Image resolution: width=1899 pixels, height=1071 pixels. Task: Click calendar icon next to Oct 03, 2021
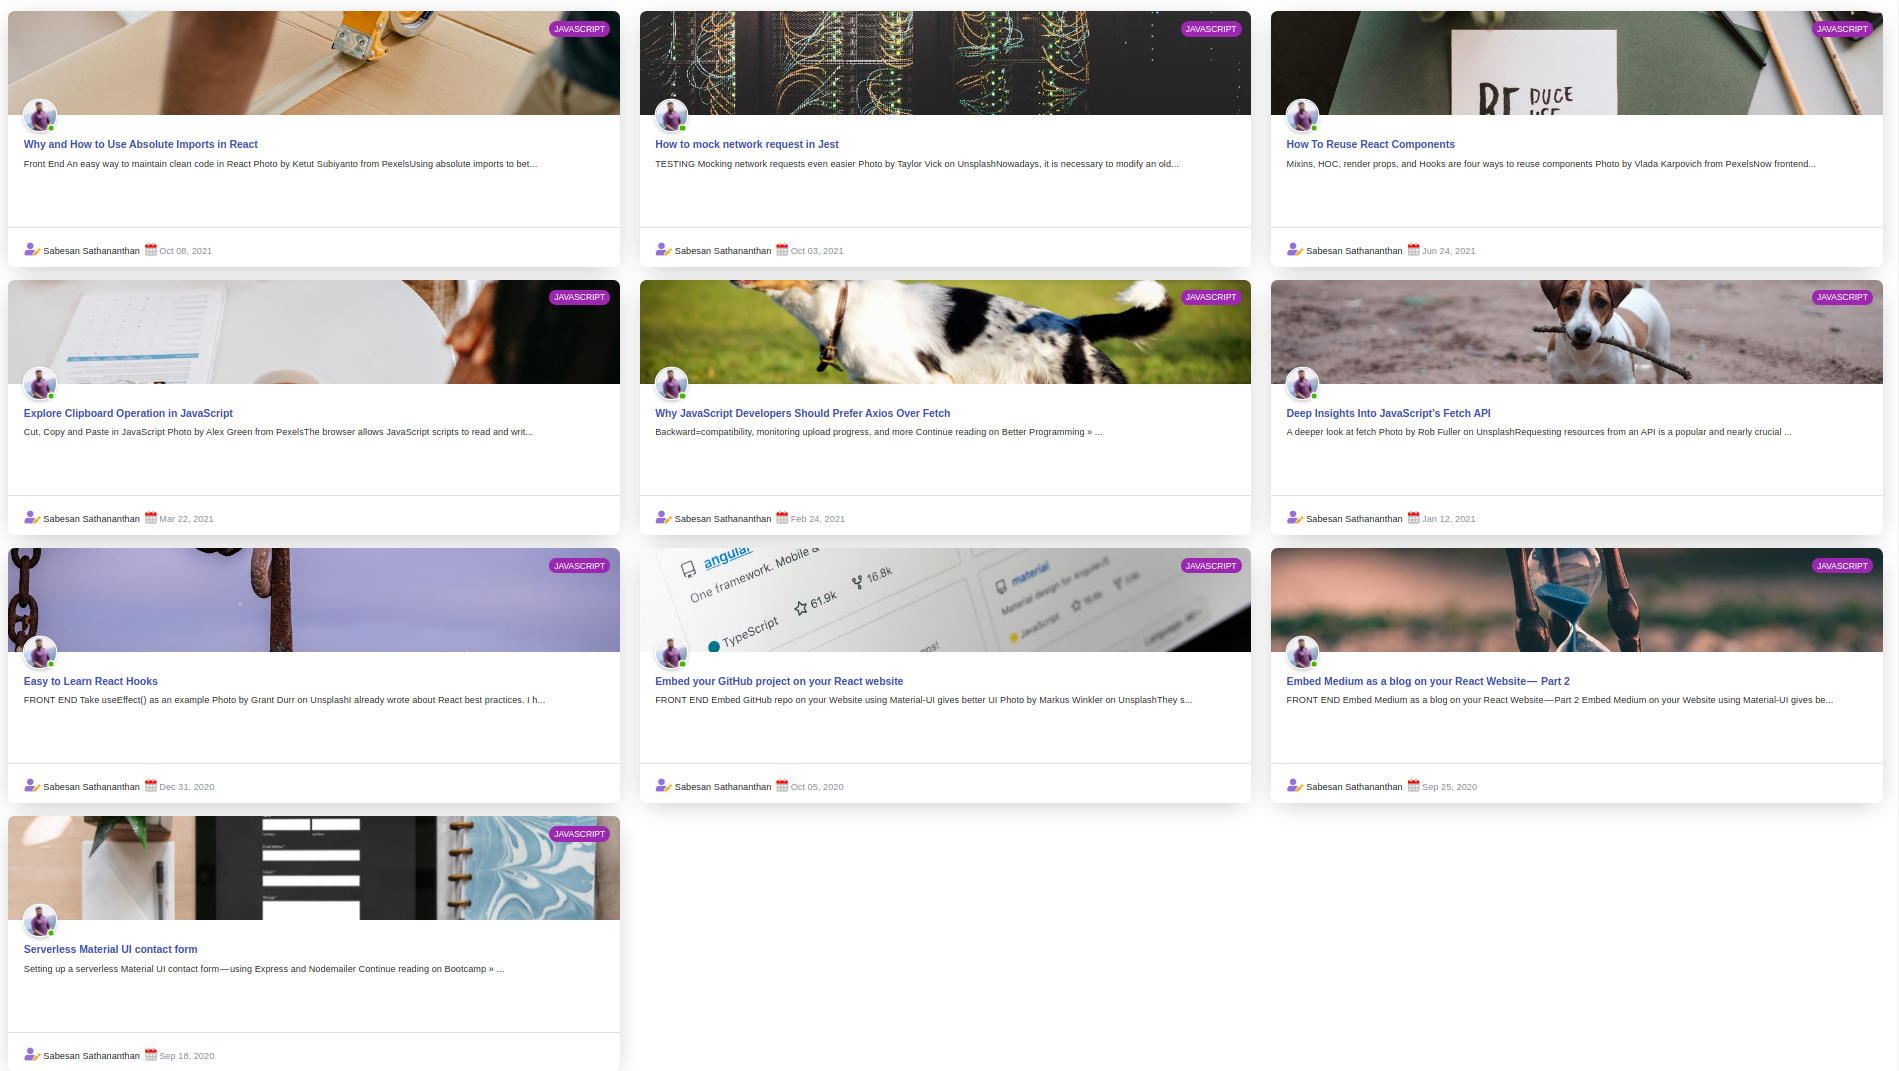pyautogui.click(x=782, y=250)
